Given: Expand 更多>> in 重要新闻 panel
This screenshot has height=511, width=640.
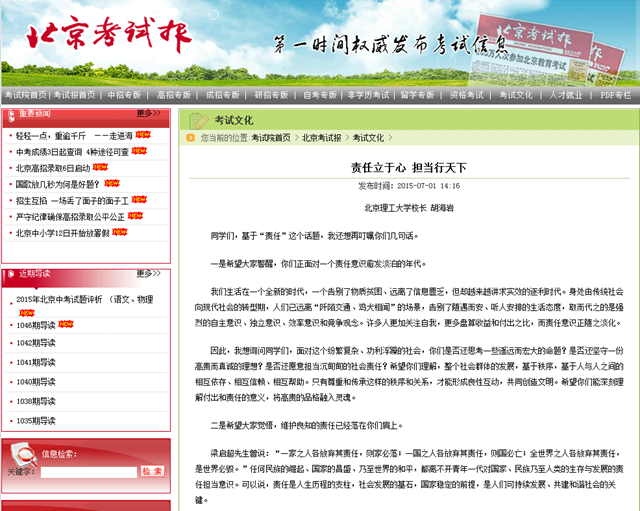Looking at the screenshot, I should (x=148, y=114).
